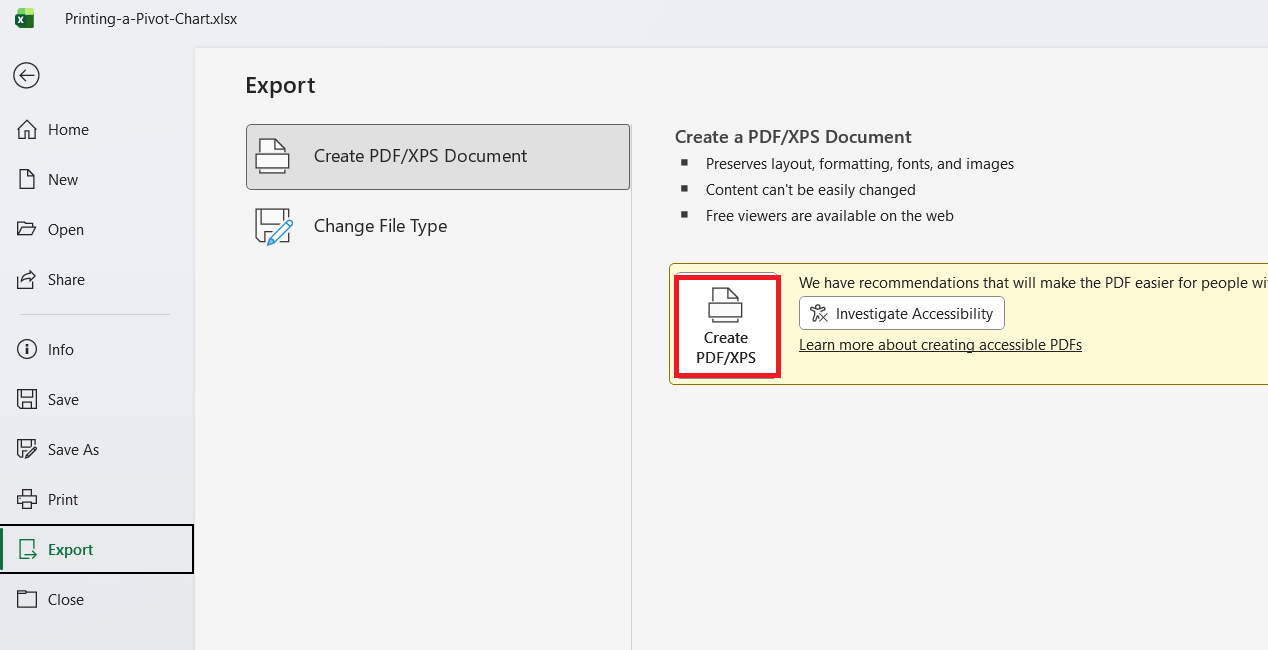Click the printer icon beside Print
Image resolution: width=1268 pixels, height=650 pixels.
27,500
